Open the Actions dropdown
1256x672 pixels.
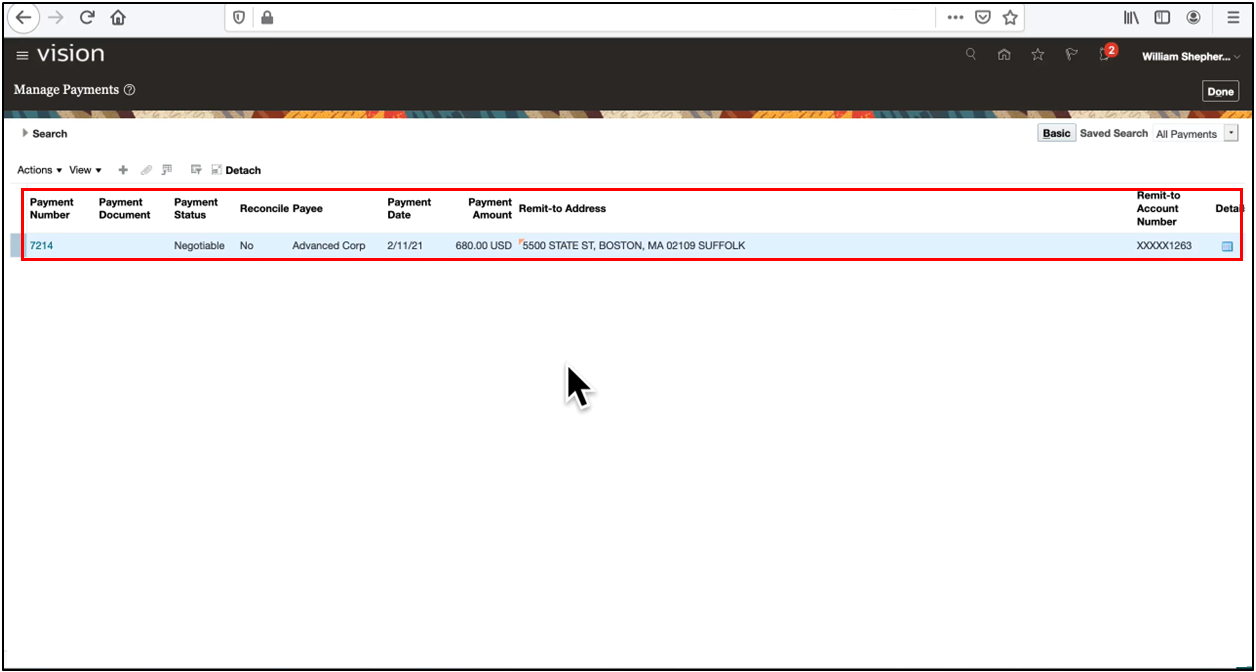[x=38, y=170]
